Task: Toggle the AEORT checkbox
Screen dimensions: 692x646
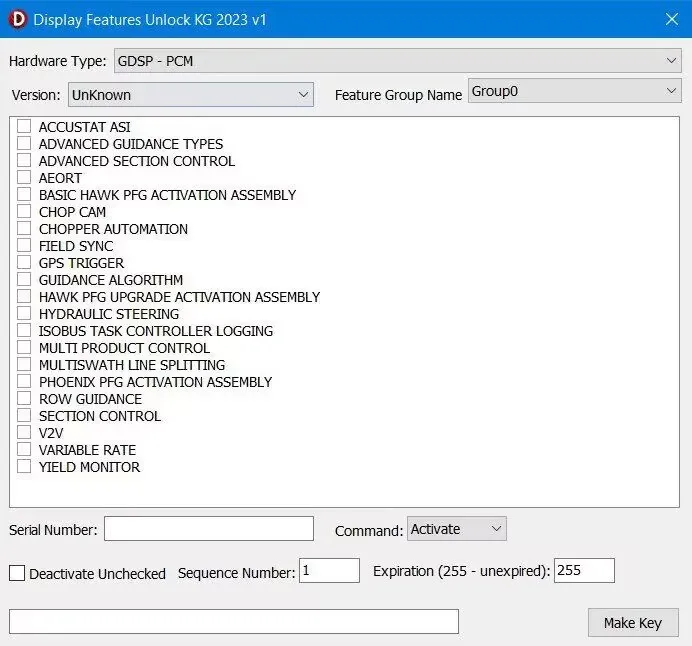Action: pos(24,177)
